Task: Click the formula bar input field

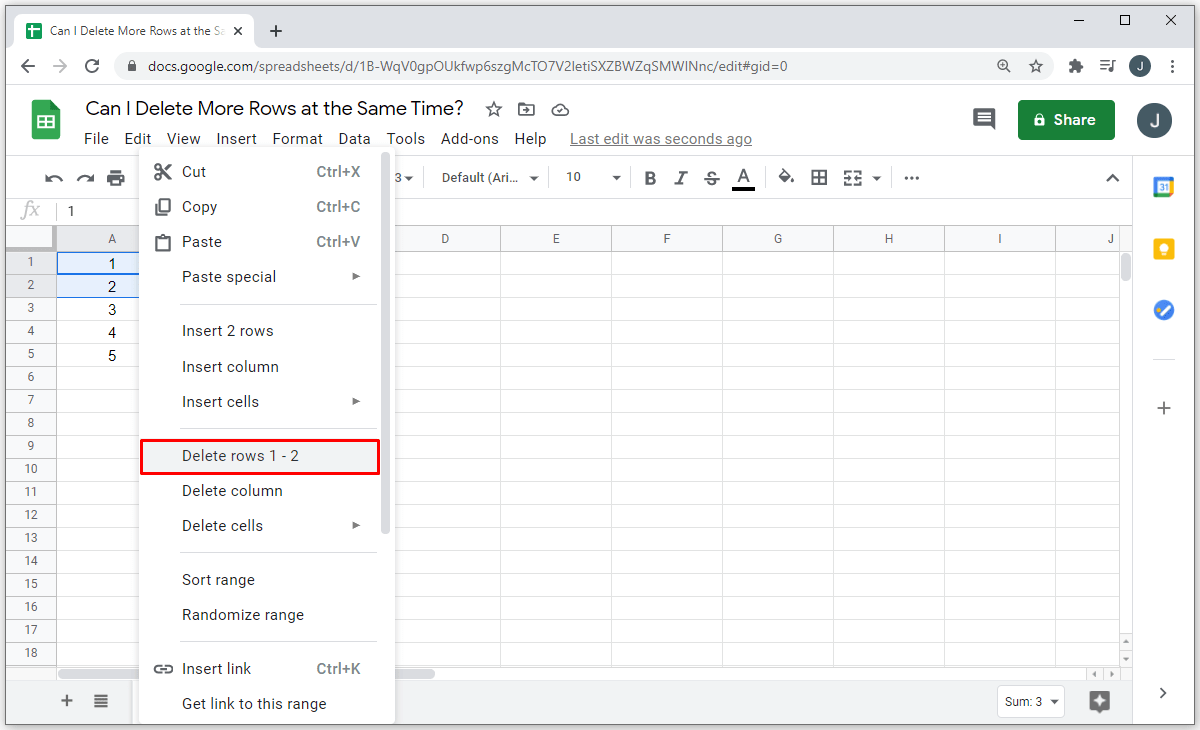Action: 600,211
